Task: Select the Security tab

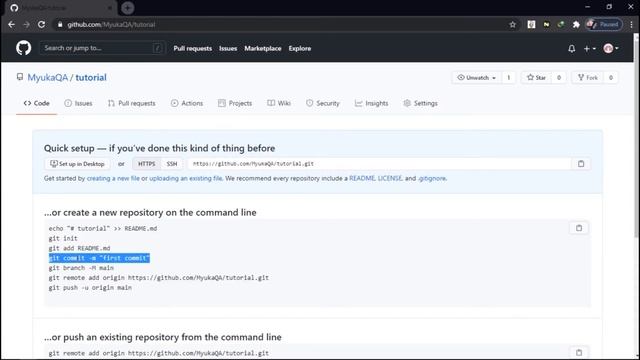Action: coord(322,103)
